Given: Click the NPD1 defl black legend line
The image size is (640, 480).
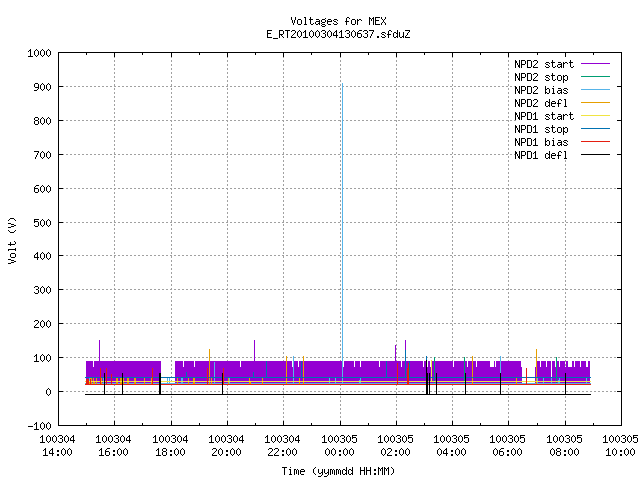Looking at the screenshot, I should point(595,155).
